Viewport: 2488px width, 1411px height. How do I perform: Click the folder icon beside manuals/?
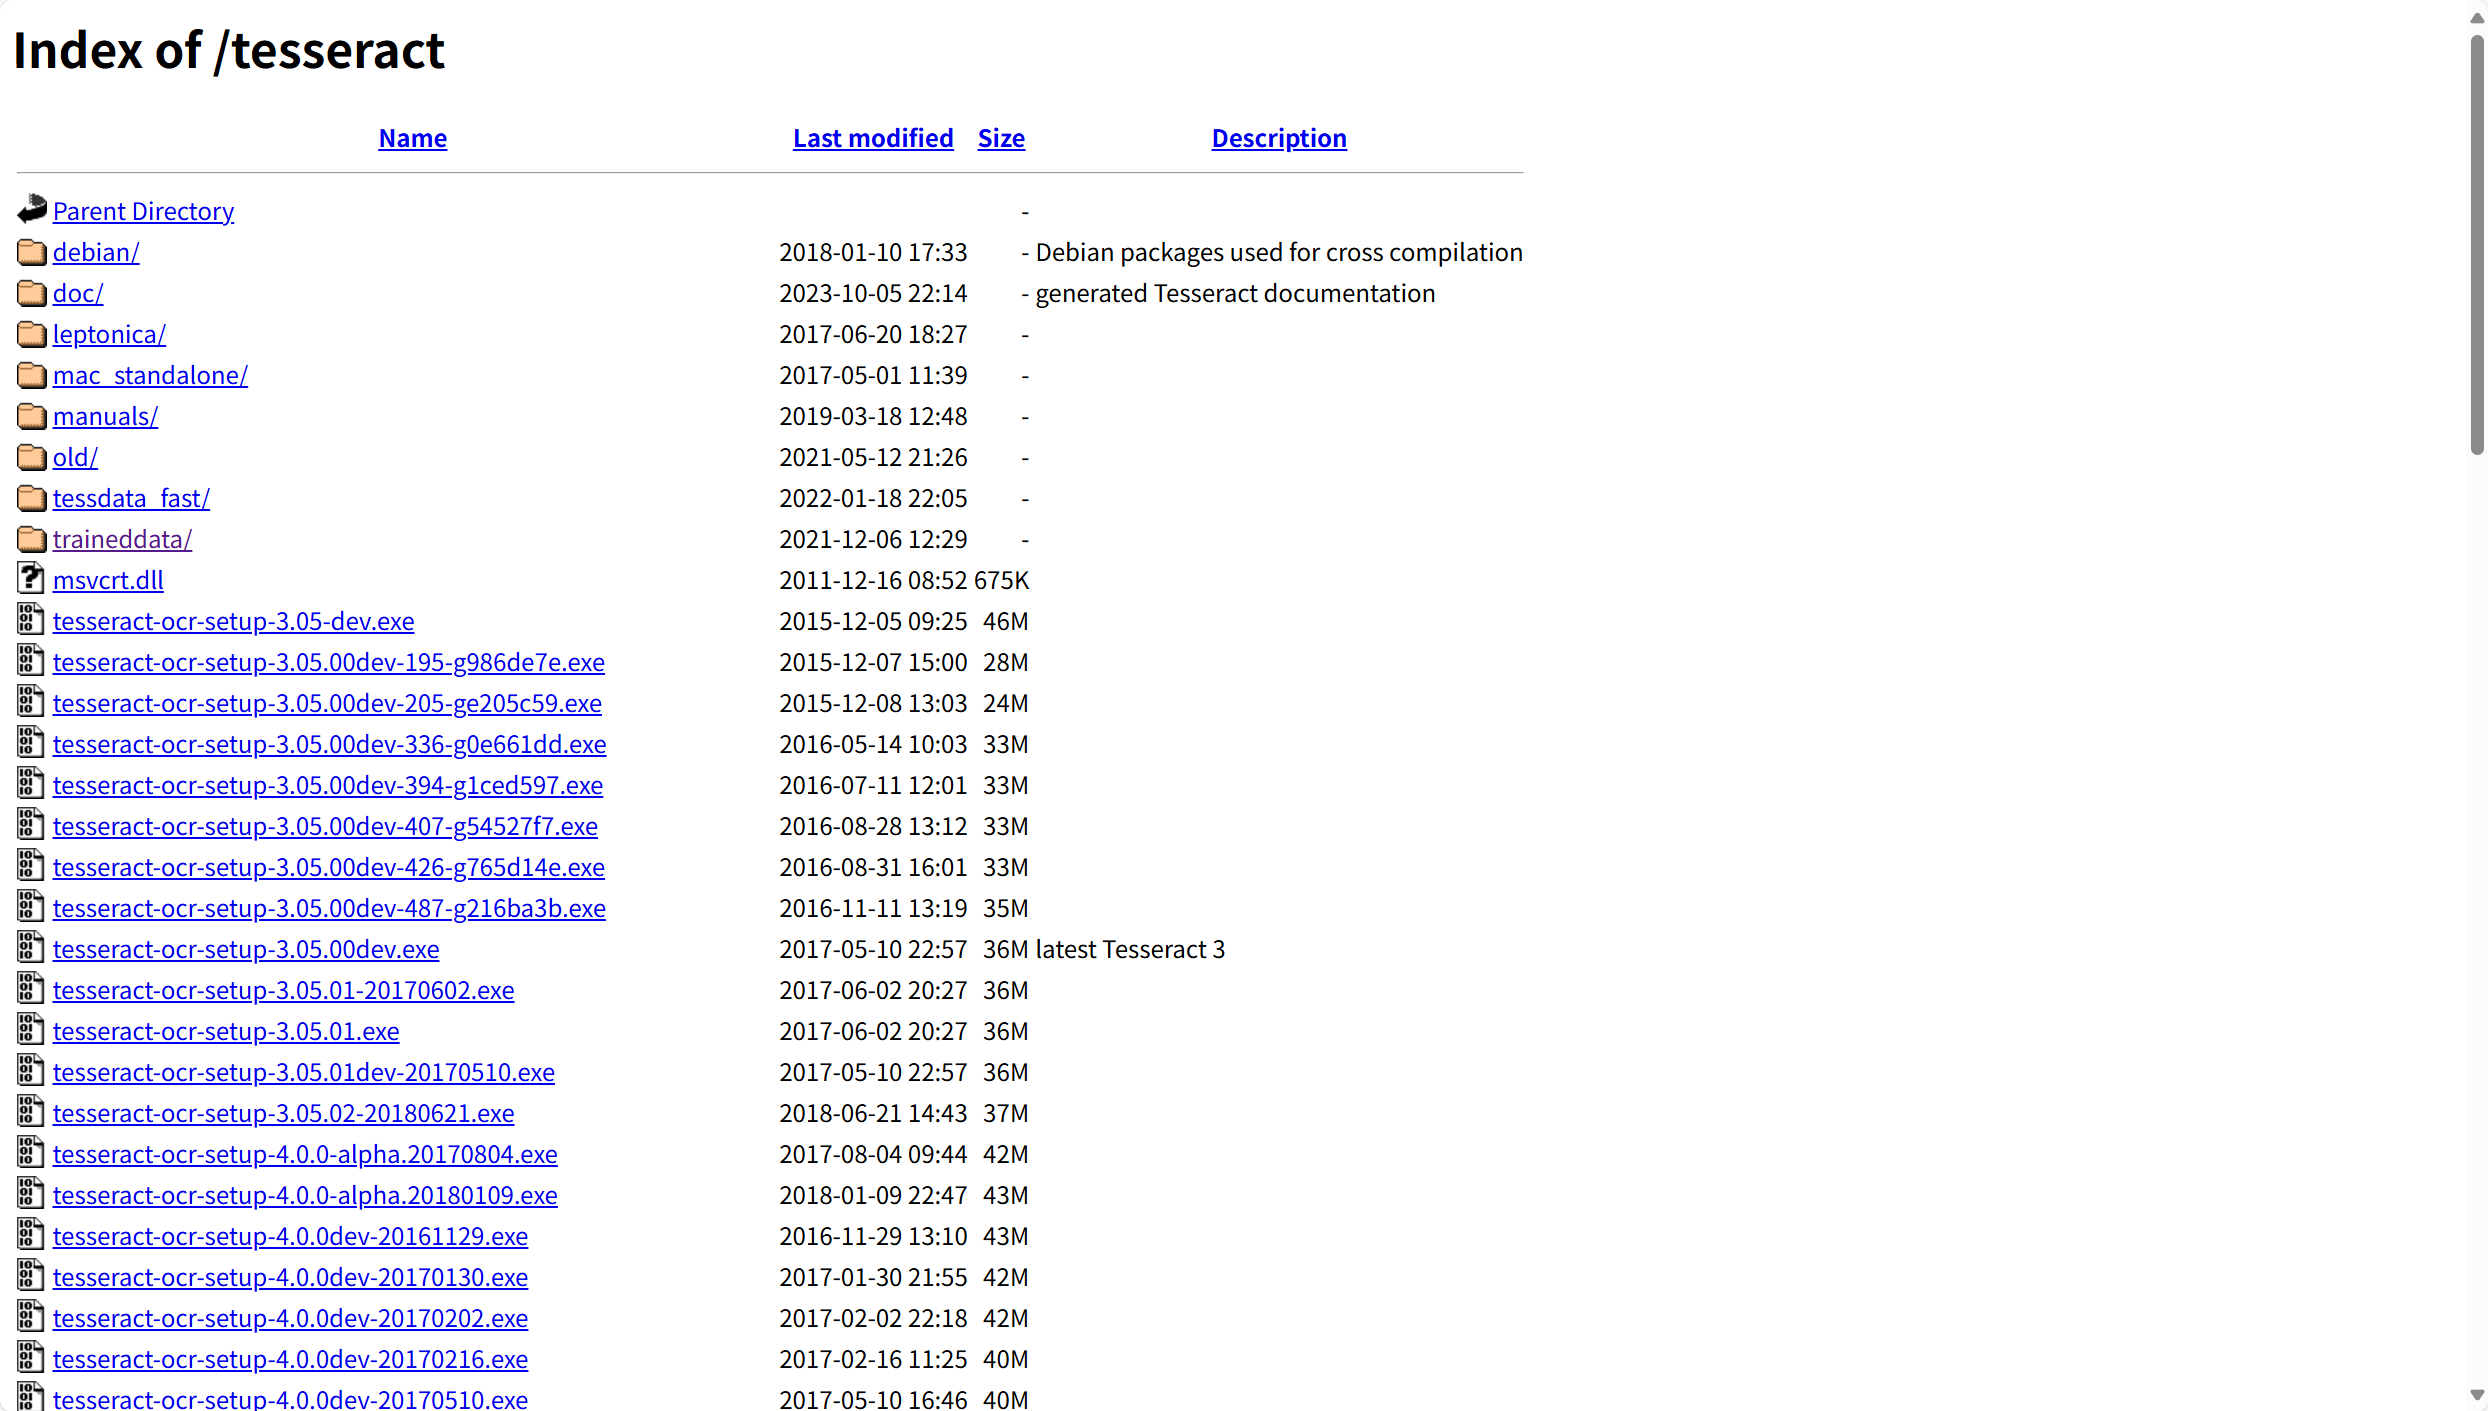click(x=32, y=416)
